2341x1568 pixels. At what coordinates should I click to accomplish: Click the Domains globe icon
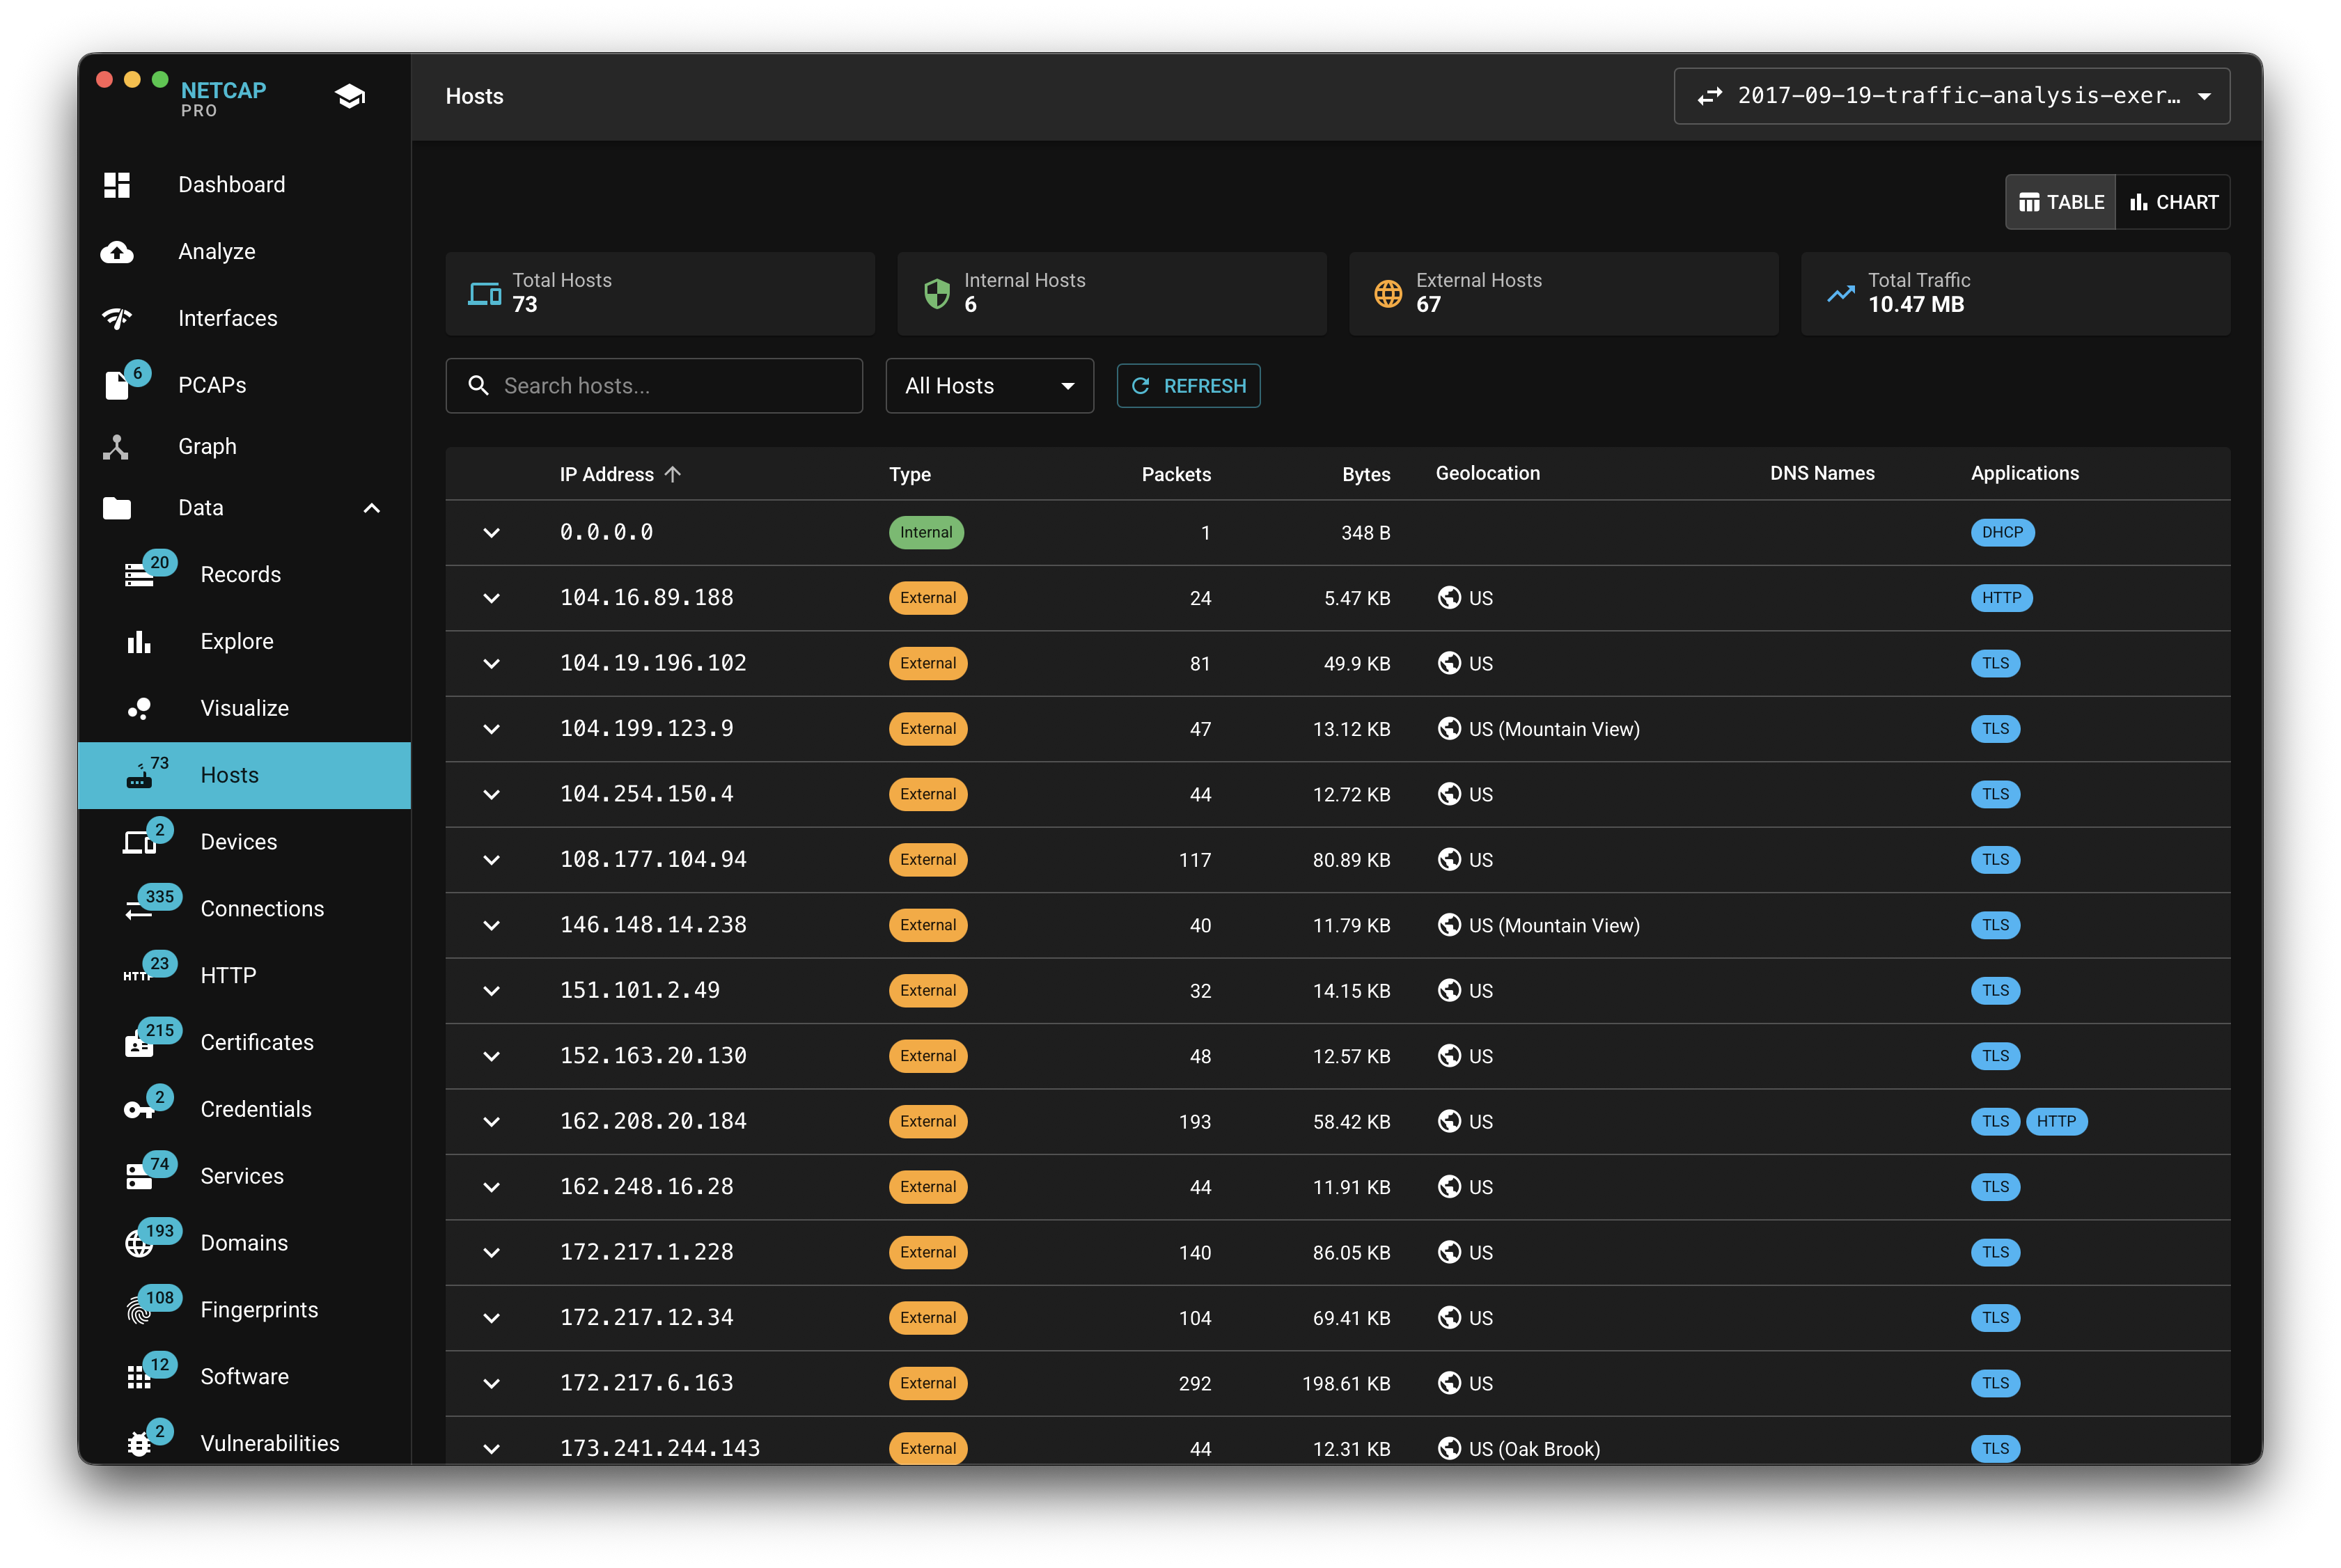[139, 1243]
